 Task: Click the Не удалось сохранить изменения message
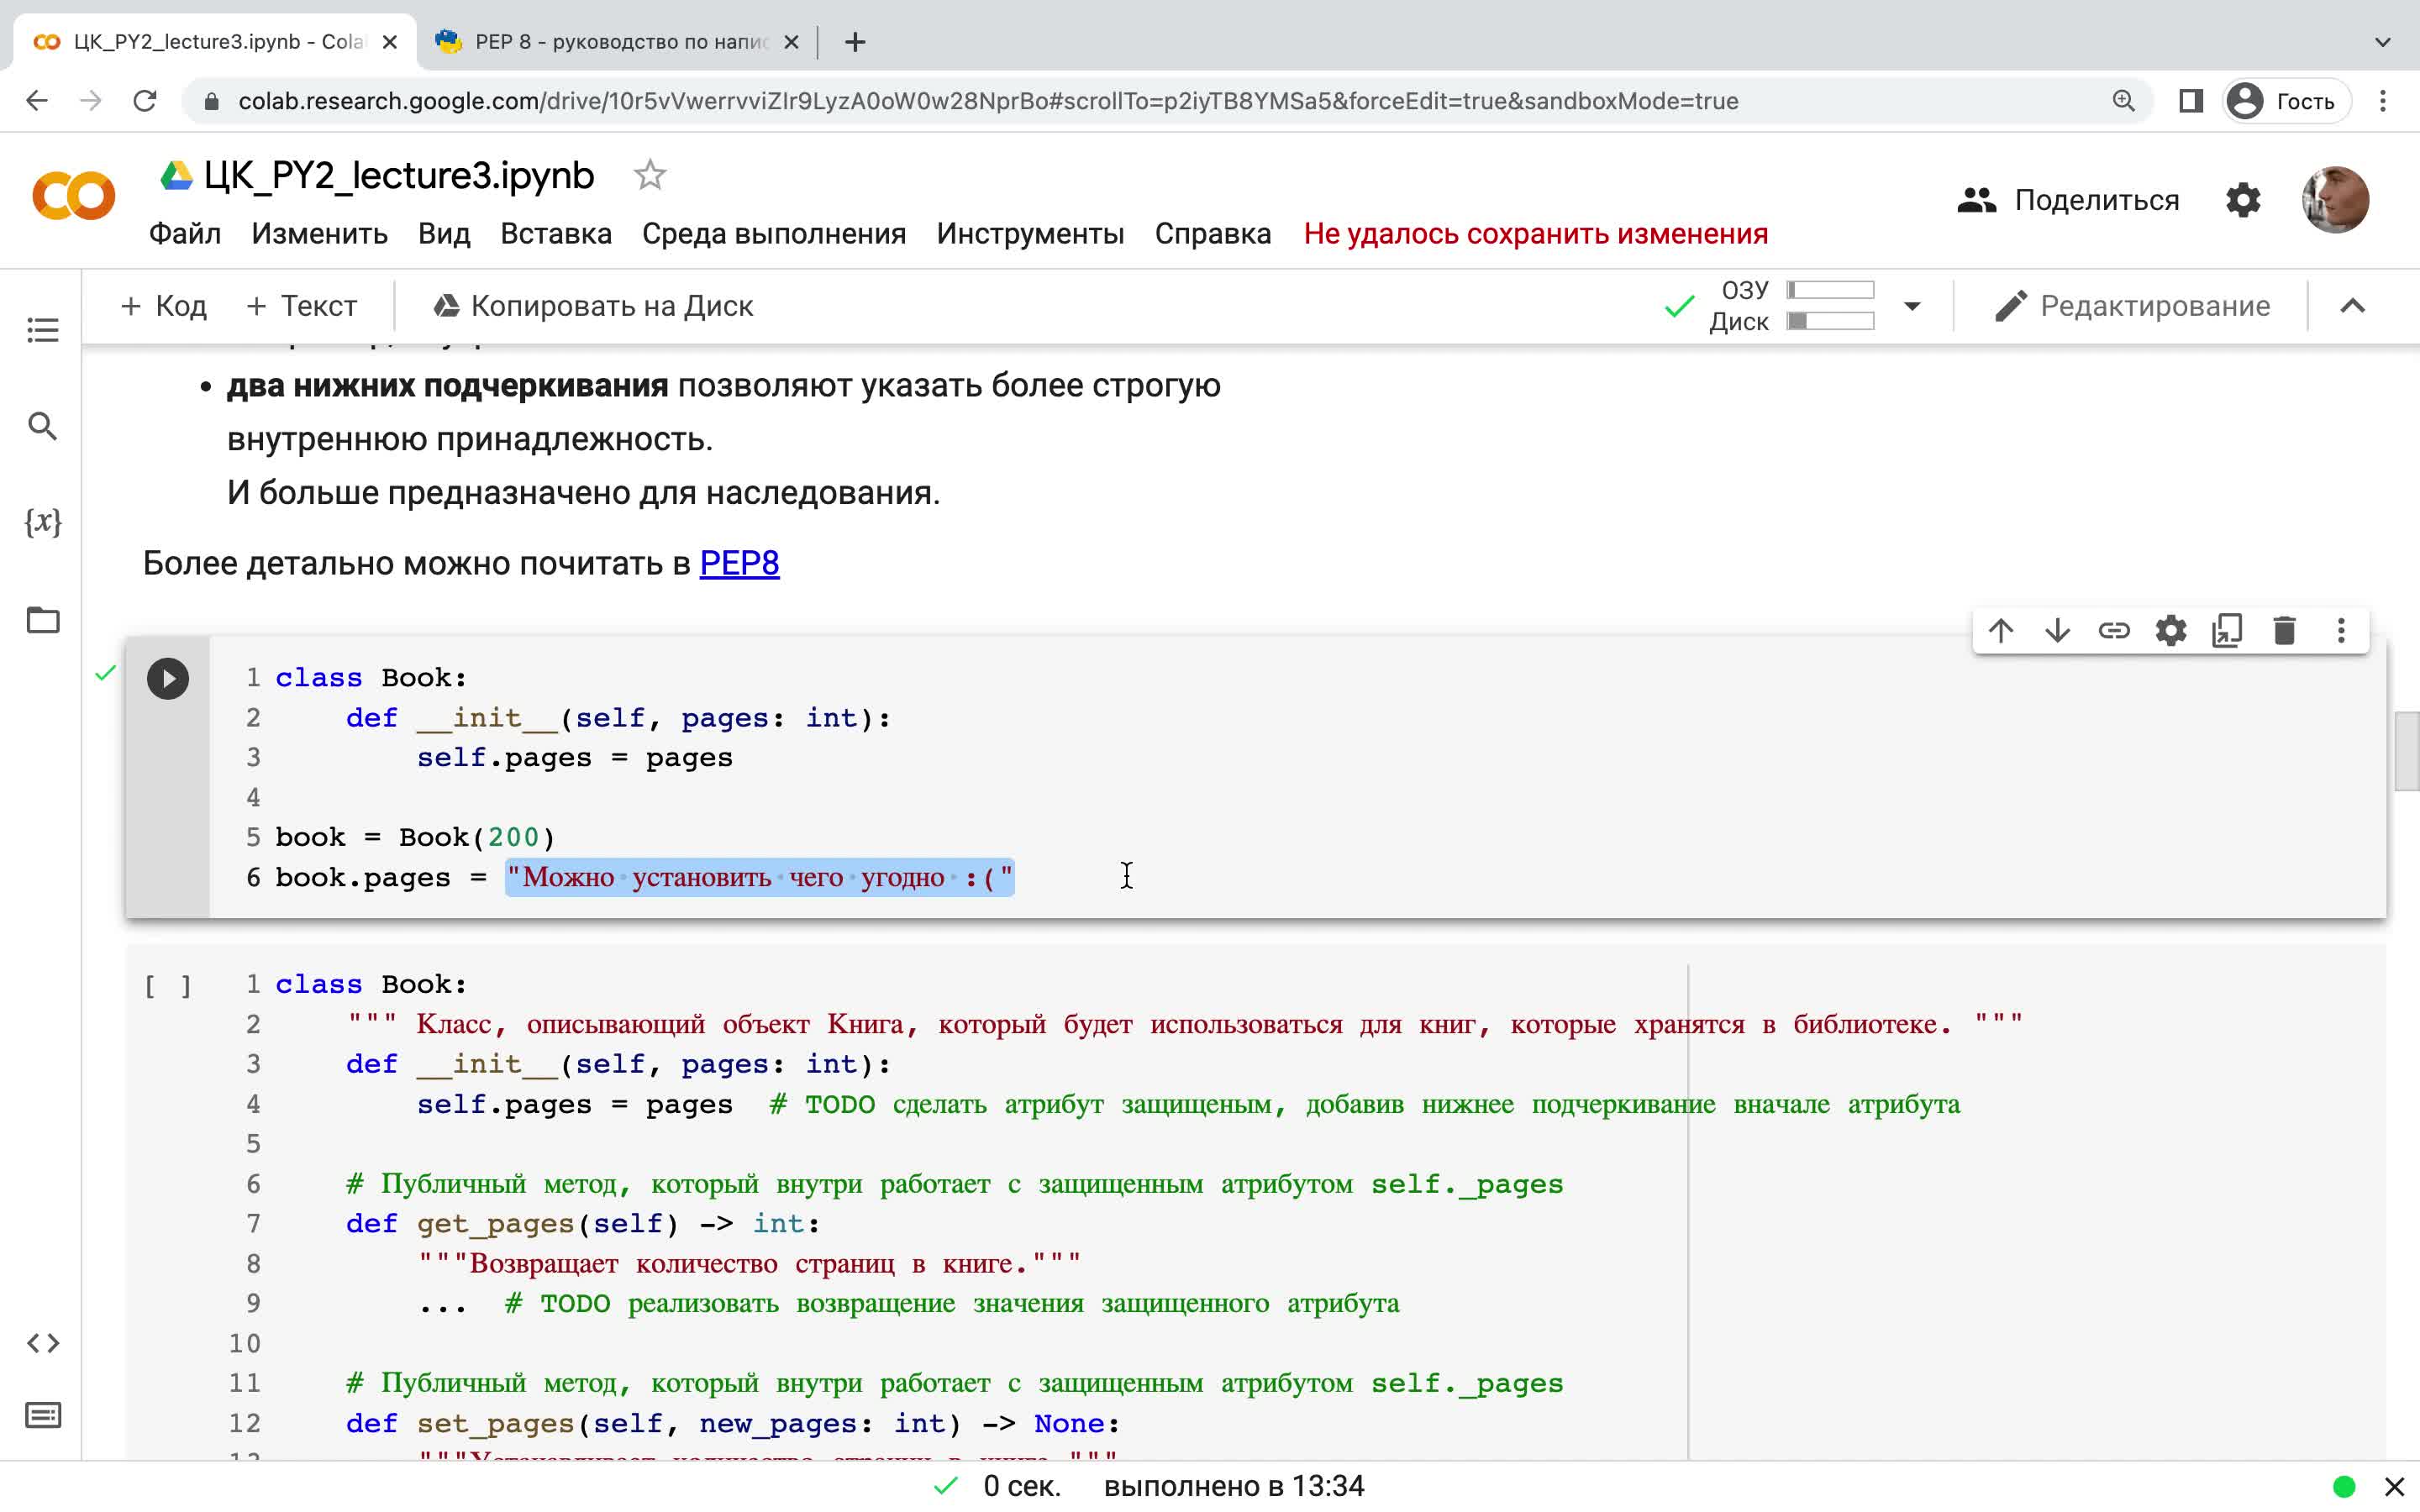[x=1536, y=234]
